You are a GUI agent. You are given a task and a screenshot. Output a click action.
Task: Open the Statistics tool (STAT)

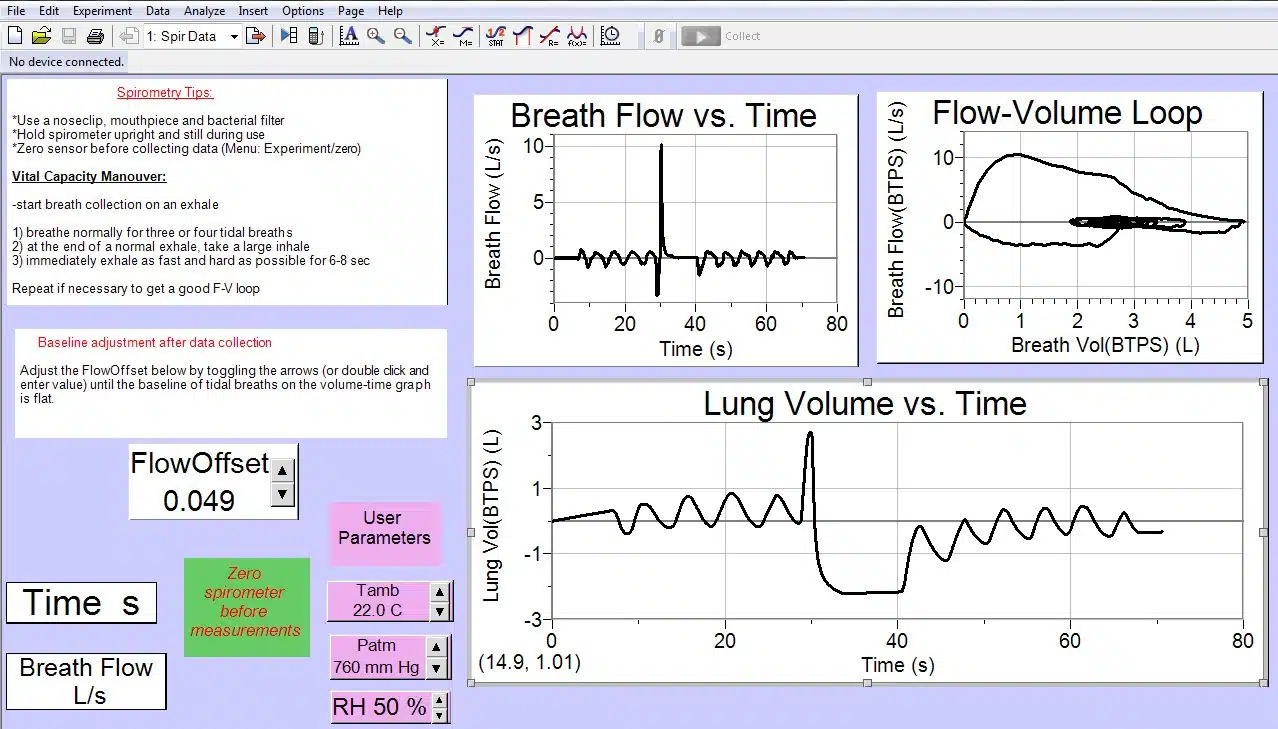click(494, 35)
